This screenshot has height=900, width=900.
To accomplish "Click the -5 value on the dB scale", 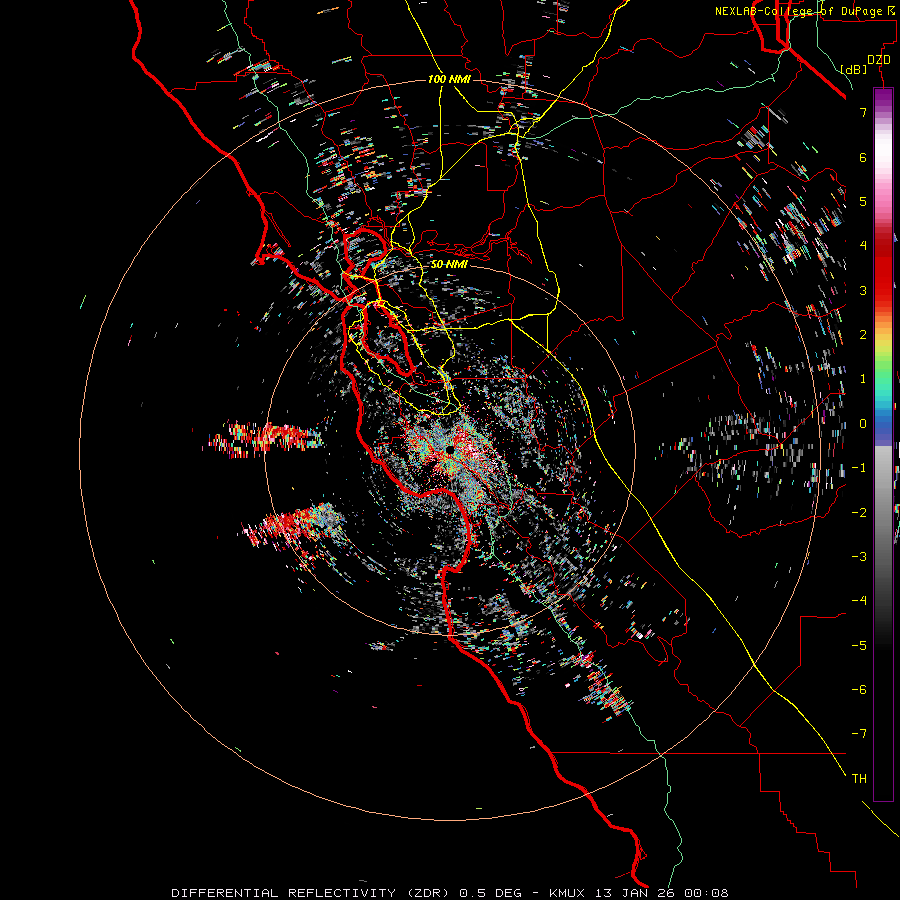I will [859, 645].
